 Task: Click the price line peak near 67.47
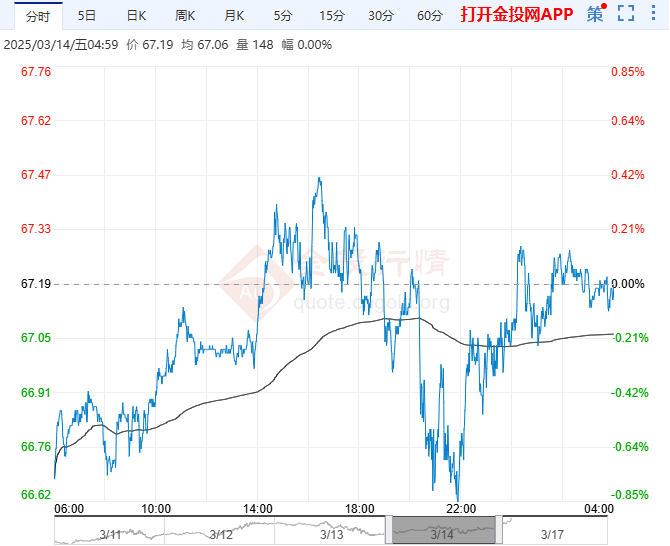pyautogui.click(x=319, y=179)
